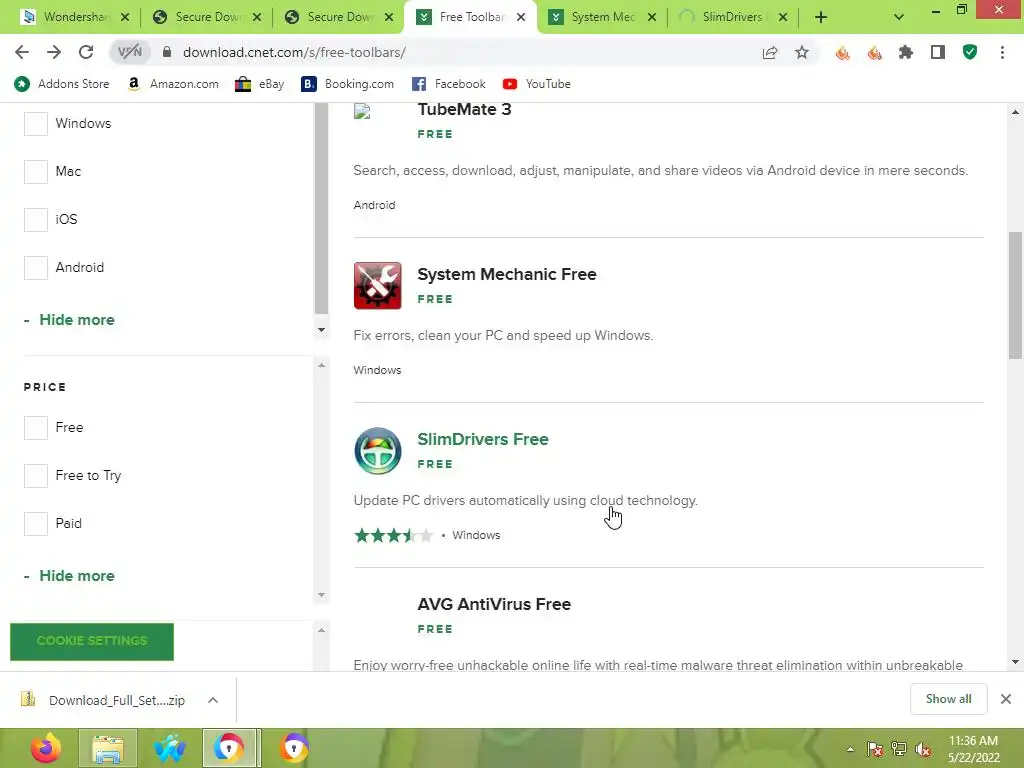Close the Free Toolbars tab
The image size is (1024, 768).
coord(520,17)
